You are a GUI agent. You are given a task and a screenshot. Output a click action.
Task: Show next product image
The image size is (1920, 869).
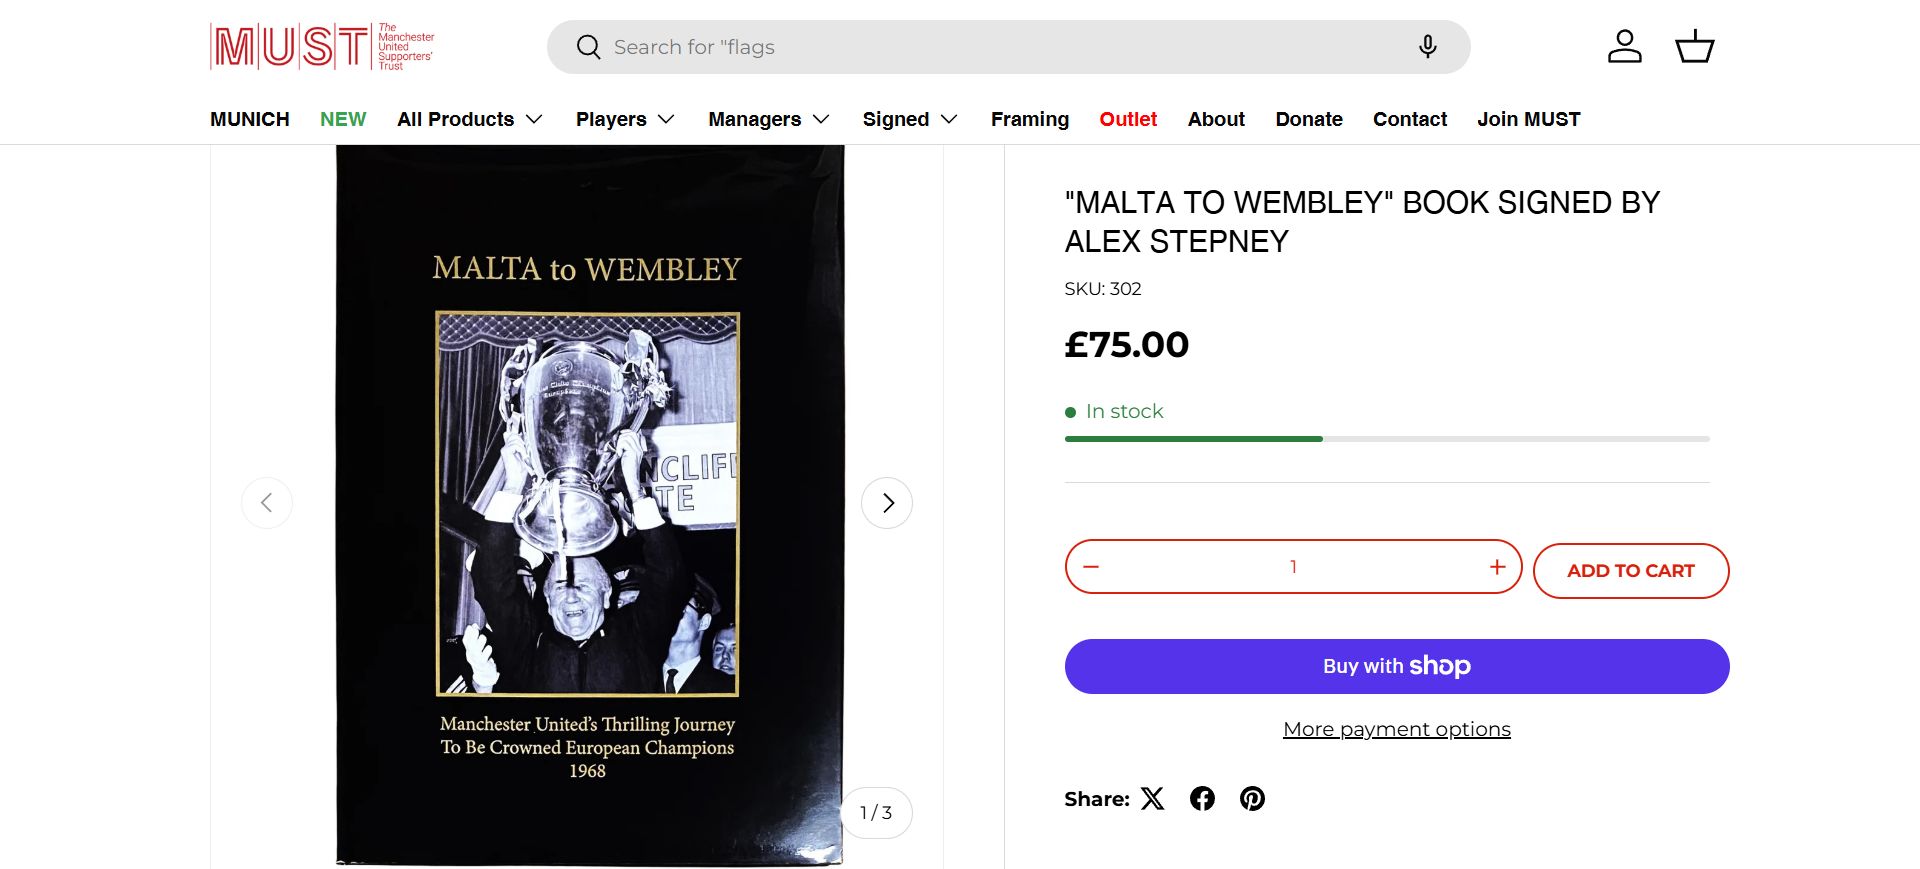887,503
